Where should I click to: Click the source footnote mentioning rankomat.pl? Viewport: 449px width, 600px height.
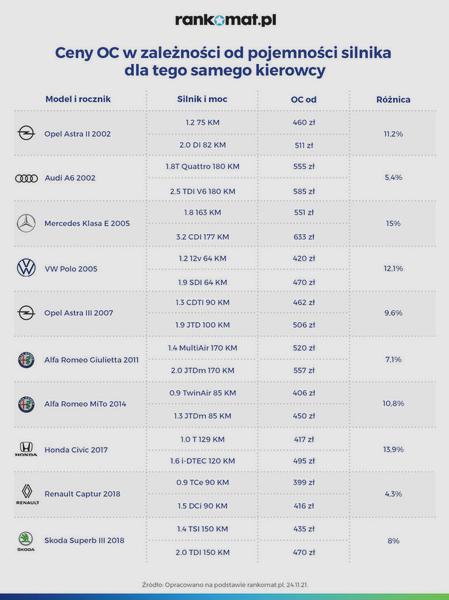[225, 585]
